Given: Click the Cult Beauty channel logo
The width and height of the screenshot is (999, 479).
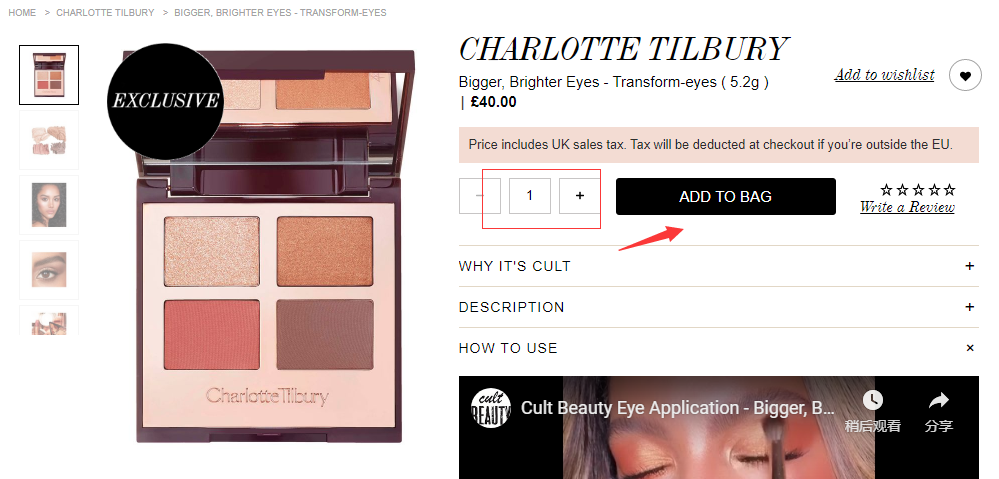Looking at the screenshot, I should coord(490,408).
